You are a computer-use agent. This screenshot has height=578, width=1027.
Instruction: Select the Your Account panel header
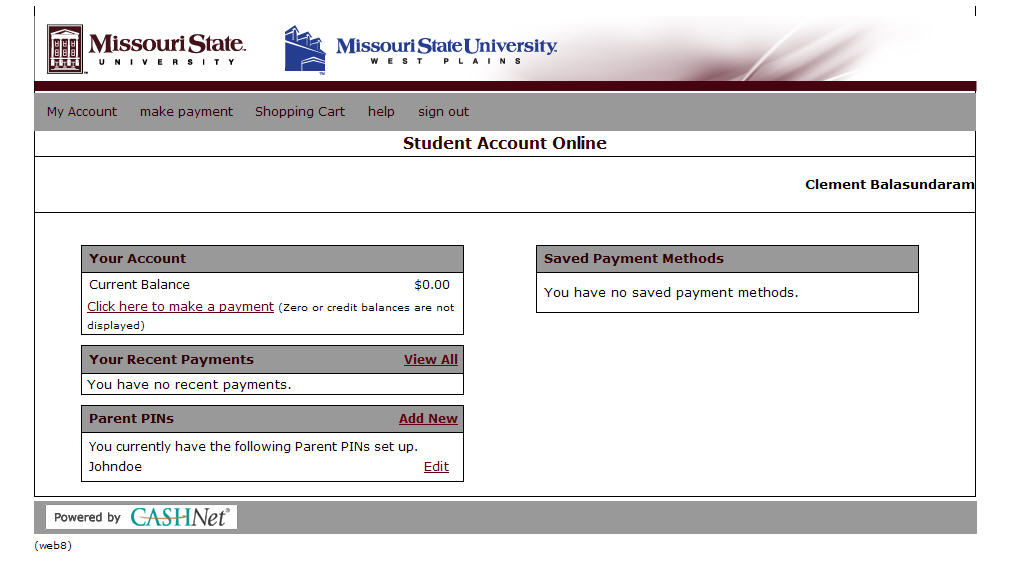[137, 259]
